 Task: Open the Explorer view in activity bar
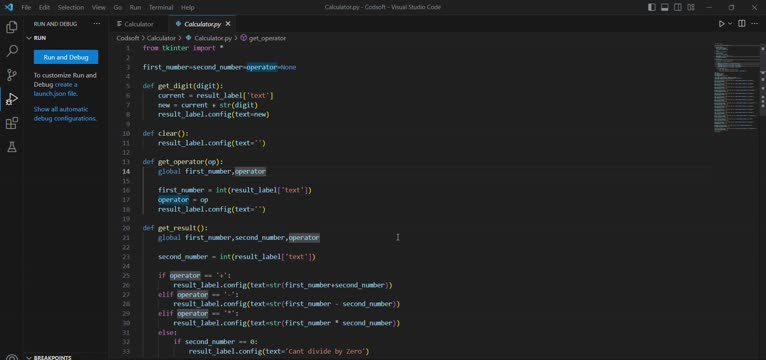click(x=12, y=27)
